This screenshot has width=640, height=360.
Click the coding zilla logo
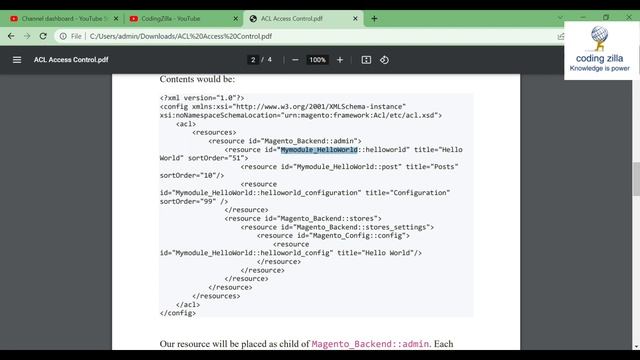[599, 50]
